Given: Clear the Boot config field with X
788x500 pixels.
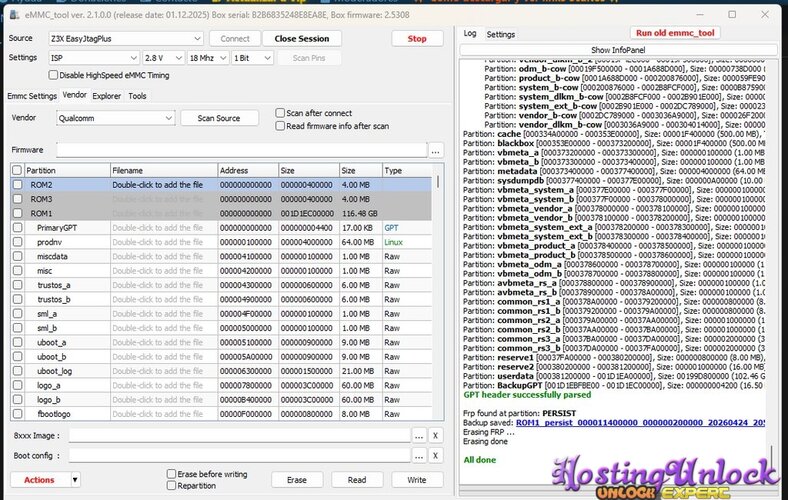Looking at the screenshot, I should (x=436, y=455).
